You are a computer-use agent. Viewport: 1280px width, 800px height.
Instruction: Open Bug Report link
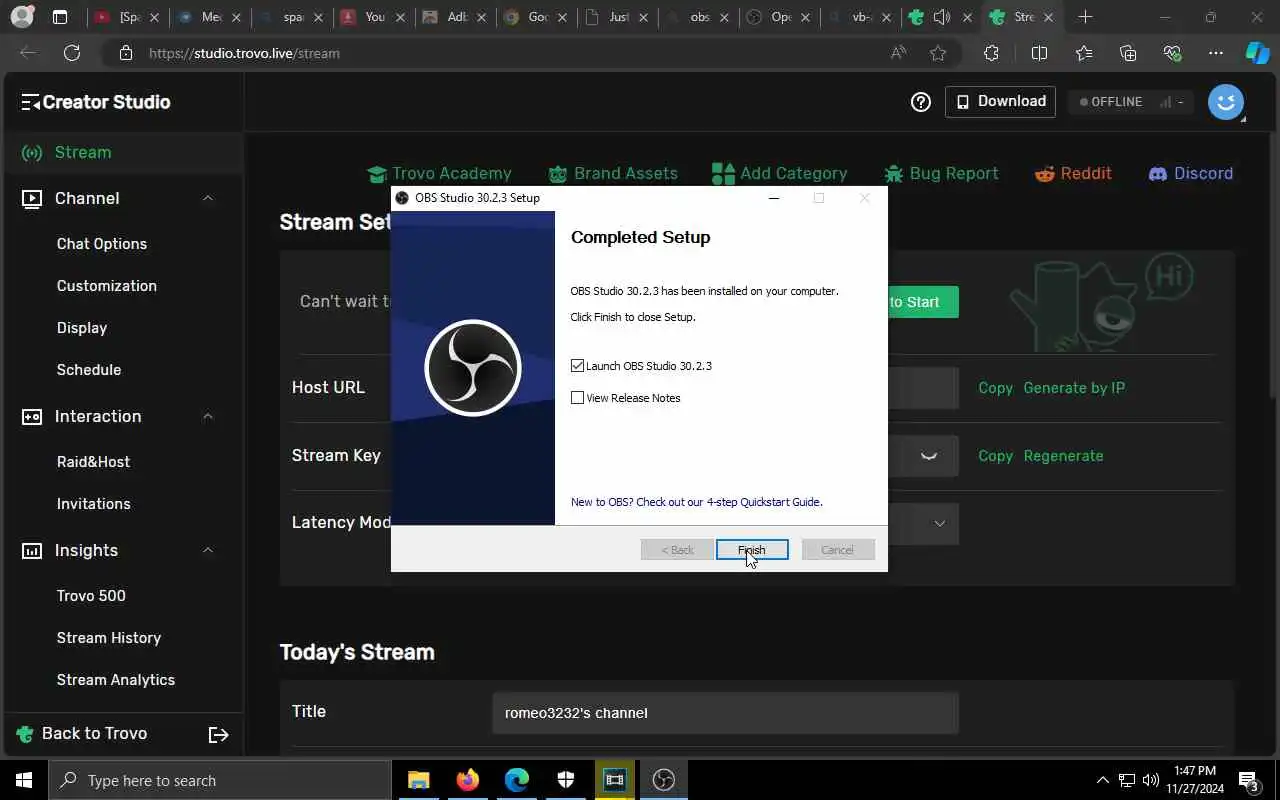coord(941,174)
